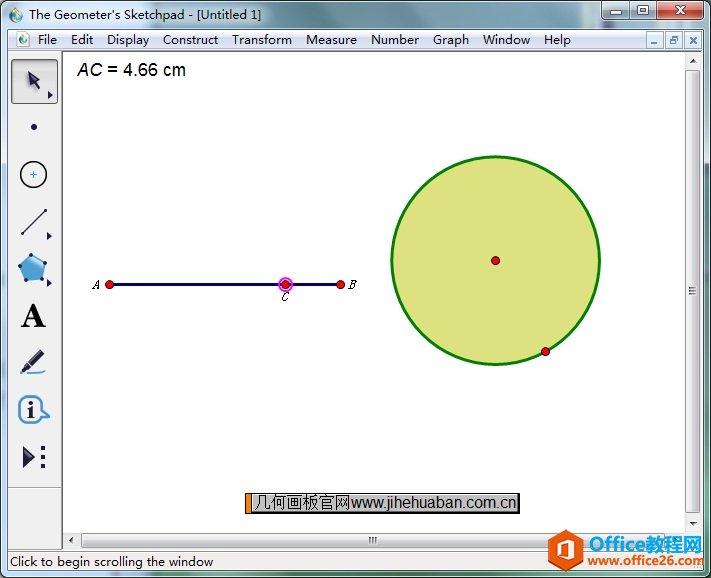The height and width of the screenshot is (578, 711).
Task: Click the vertical scrollbar down arrow
Action: pos(692,523)
